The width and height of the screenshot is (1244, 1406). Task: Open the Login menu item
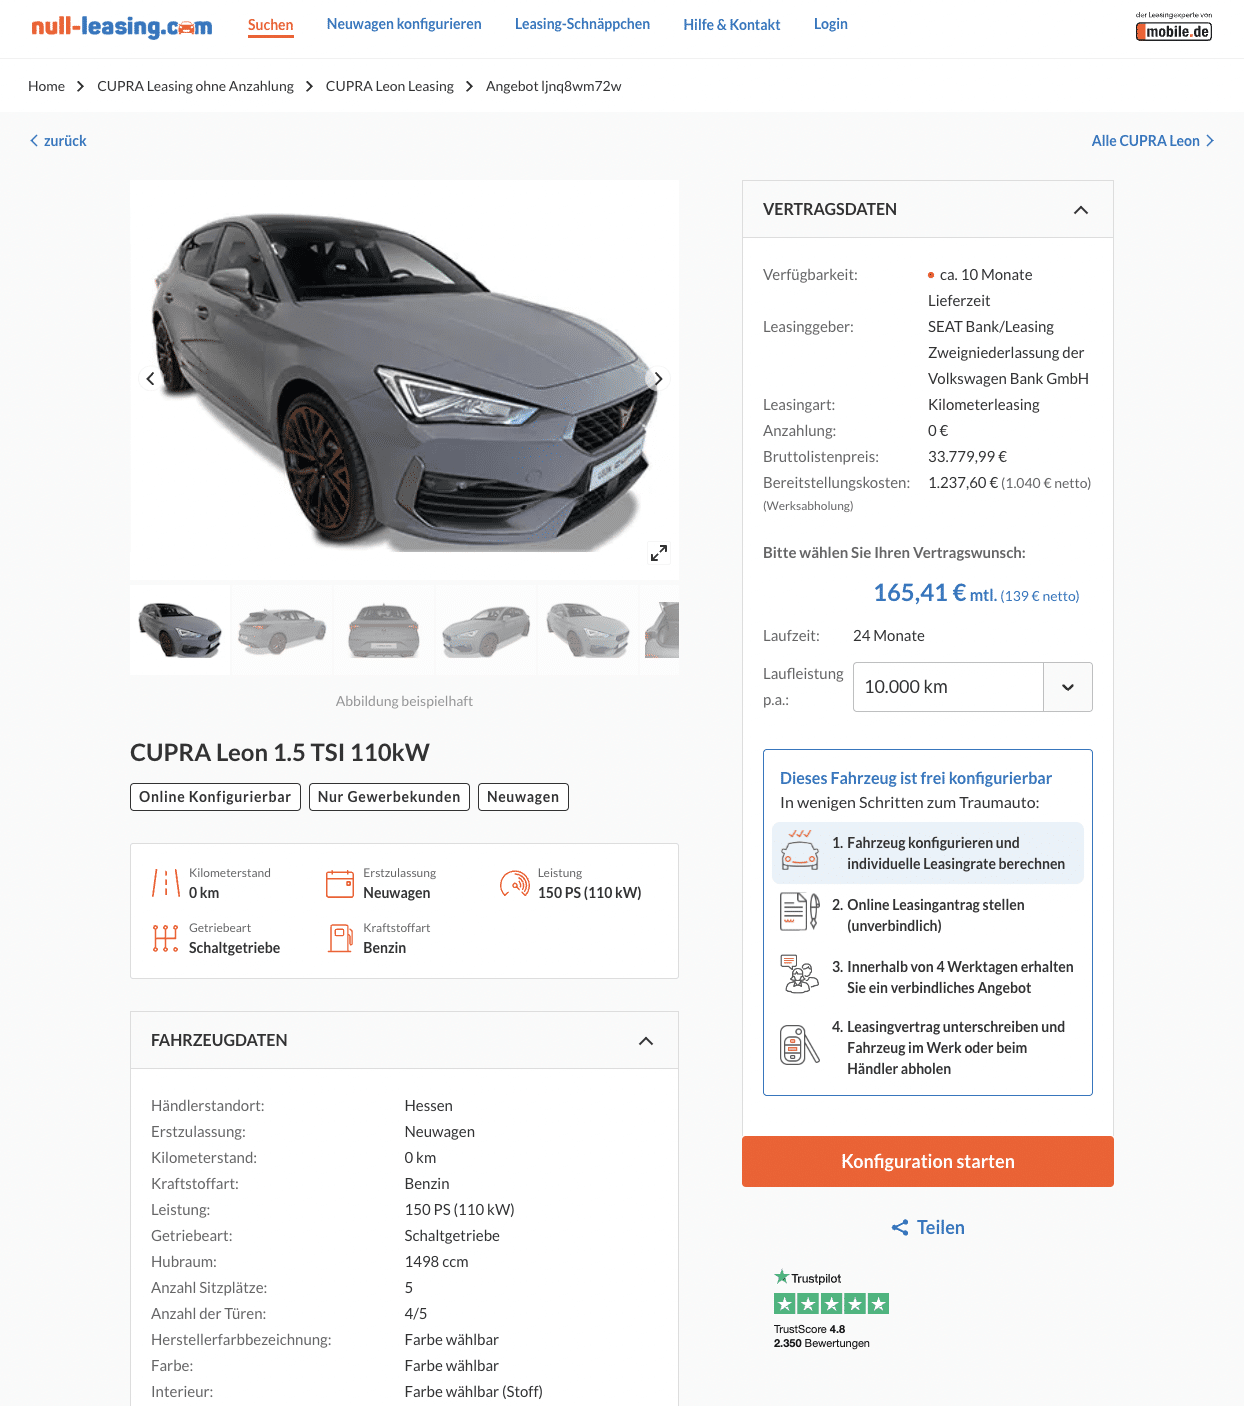point(831,24)
